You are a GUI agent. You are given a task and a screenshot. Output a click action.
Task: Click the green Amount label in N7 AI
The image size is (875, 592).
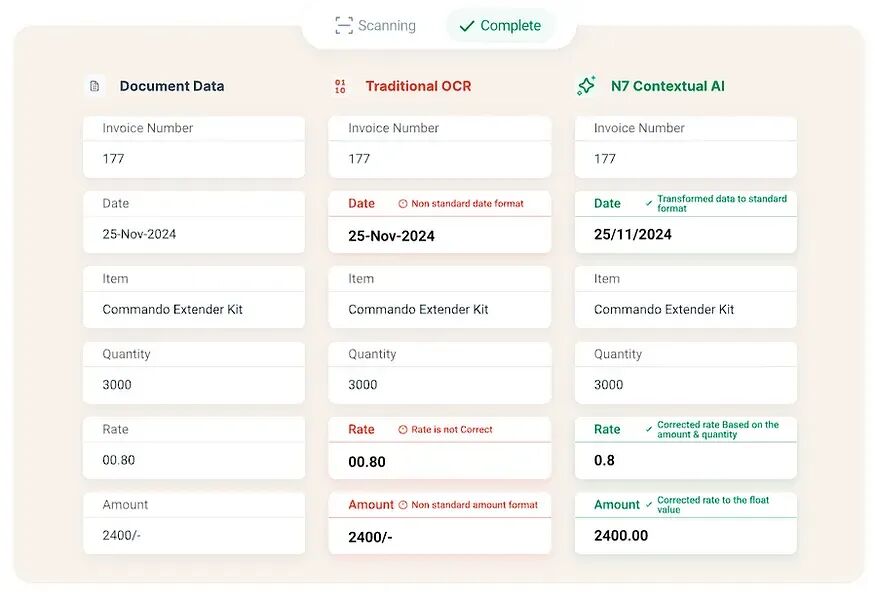(x=617, y=505)
